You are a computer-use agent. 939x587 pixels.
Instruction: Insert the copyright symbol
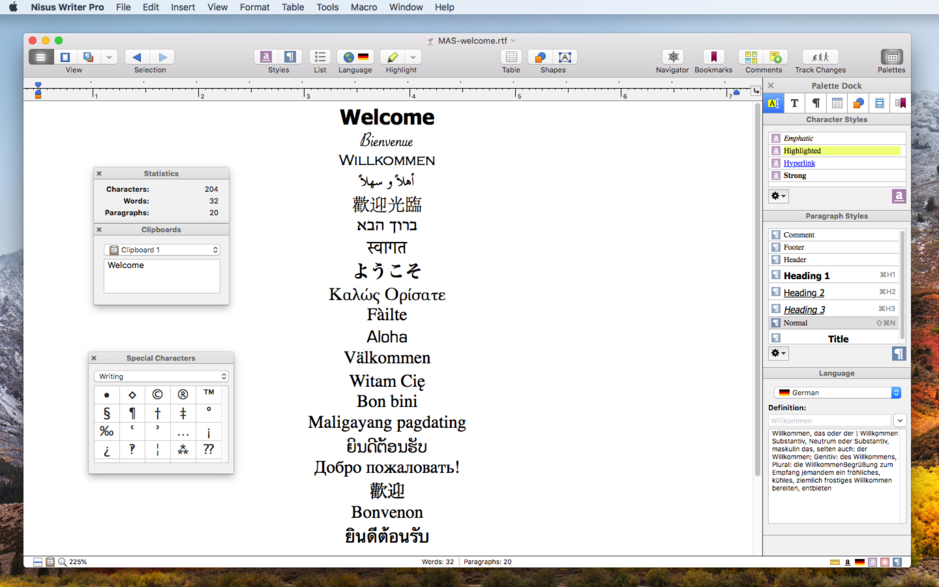point(157,394)
